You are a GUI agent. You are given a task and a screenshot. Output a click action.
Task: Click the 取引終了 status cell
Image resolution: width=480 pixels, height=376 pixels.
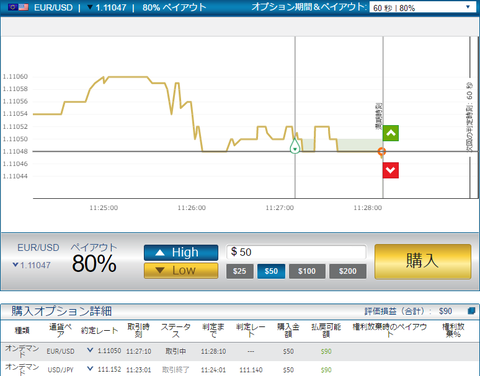point(176,370)
